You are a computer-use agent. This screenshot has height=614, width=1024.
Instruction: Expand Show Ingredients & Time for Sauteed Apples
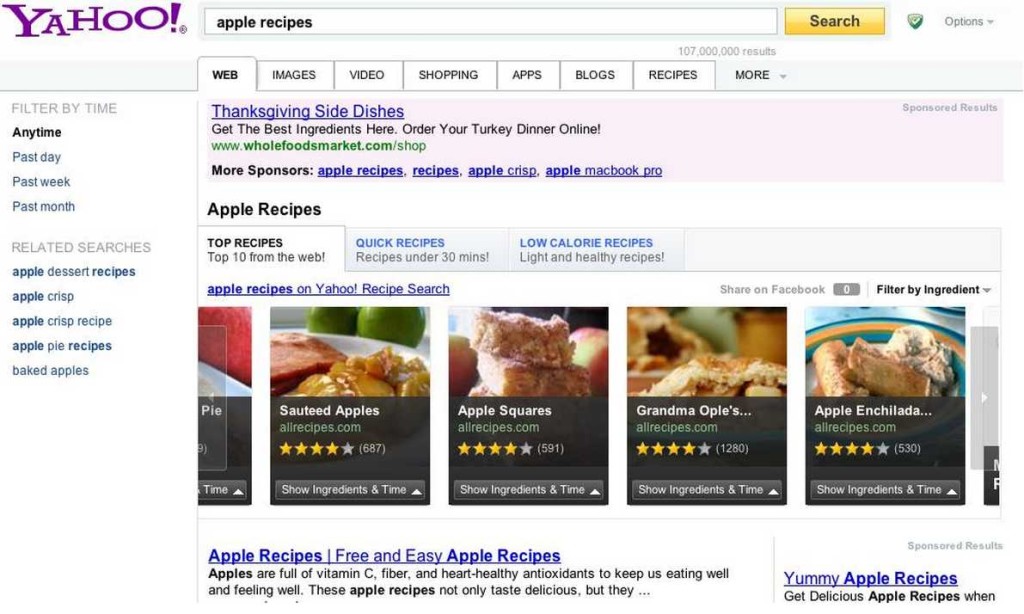coord(351,490)
